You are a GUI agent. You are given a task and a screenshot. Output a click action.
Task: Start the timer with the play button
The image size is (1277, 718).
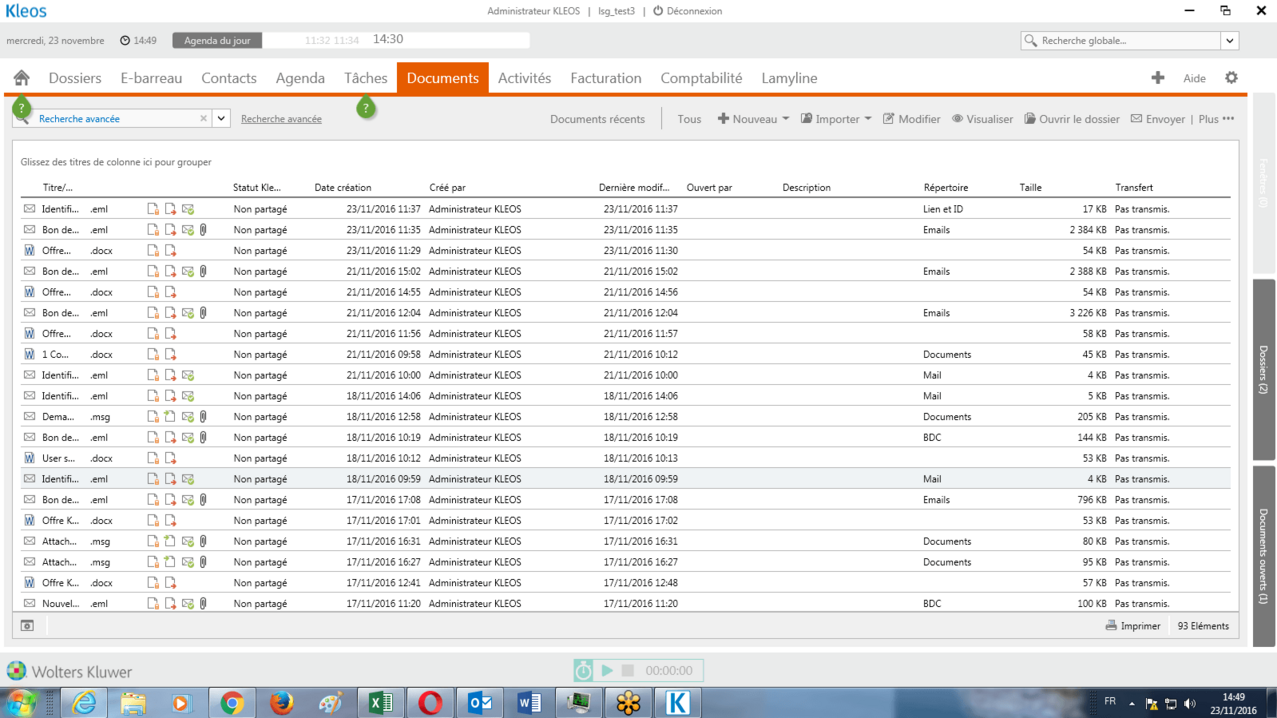click(607, 670)
